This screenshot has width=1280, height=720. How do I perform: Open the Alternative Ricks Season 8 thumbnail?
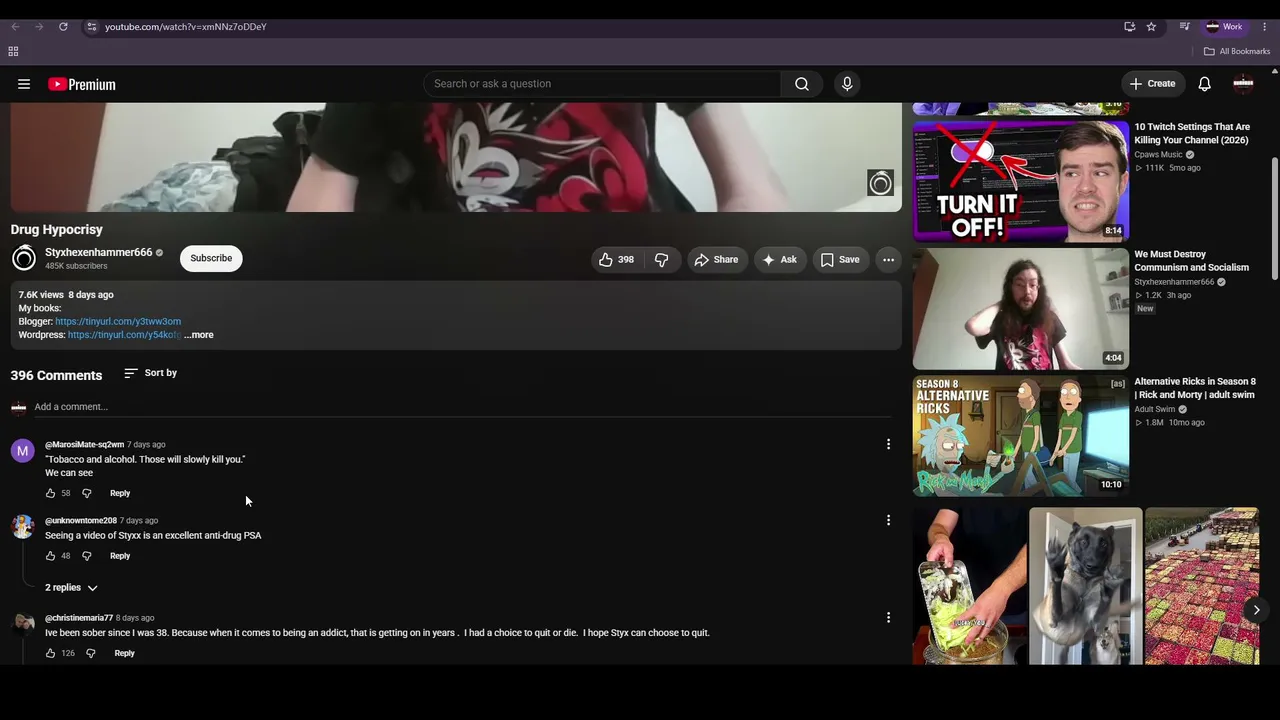(x=1021, y=436)
